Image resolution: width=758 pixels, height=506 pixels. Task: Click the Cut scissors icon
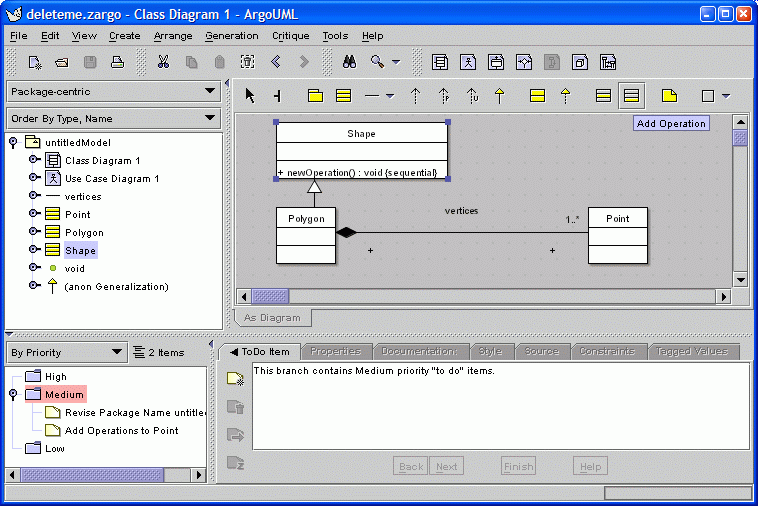click(163, 62)
